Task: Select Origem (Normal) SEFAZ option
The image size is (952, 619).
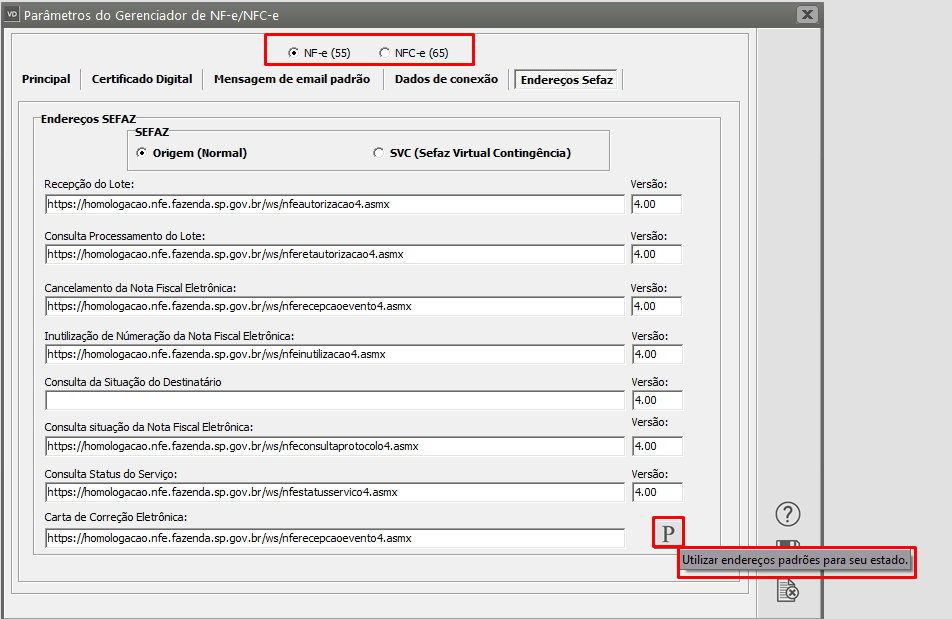Action: pyautogui.click(x=141, y=153)
